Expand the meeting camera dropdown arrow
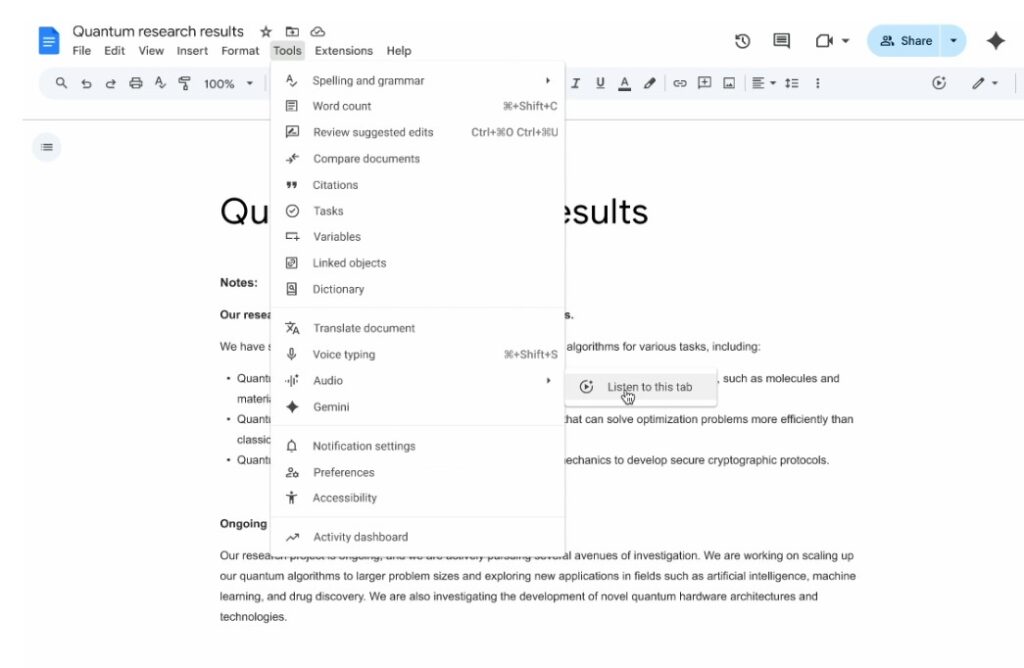Image resolution: width=1024 pixels, height=668 pixels. coord(845,40)
